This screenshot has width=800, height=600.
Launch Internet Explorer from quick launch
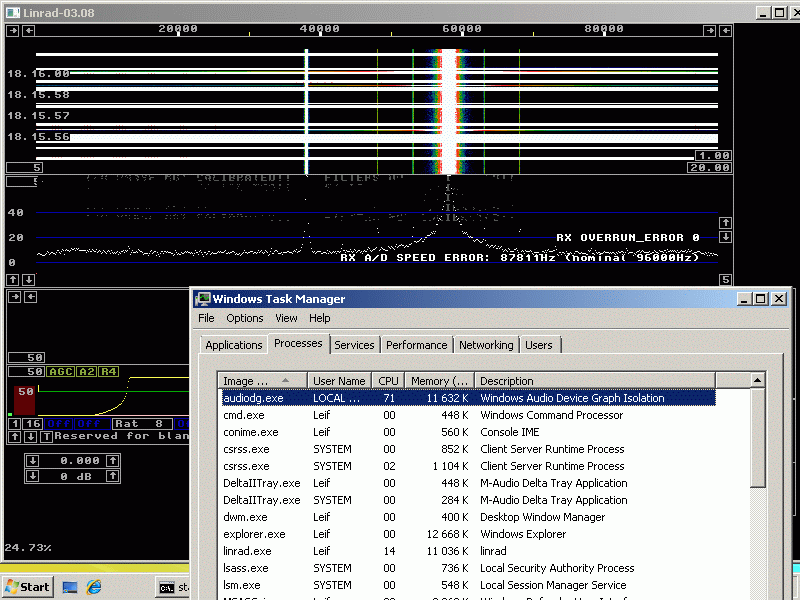[93, 587]
